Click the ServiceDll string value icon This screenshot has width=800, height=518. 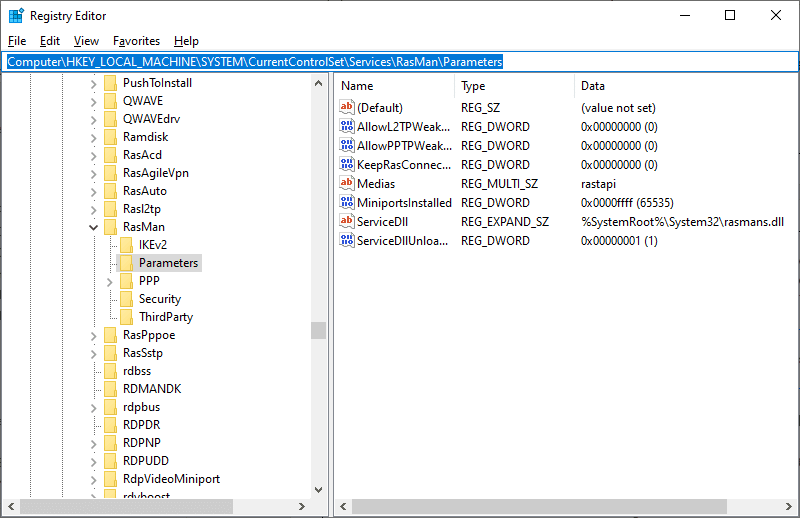[347, 221]
